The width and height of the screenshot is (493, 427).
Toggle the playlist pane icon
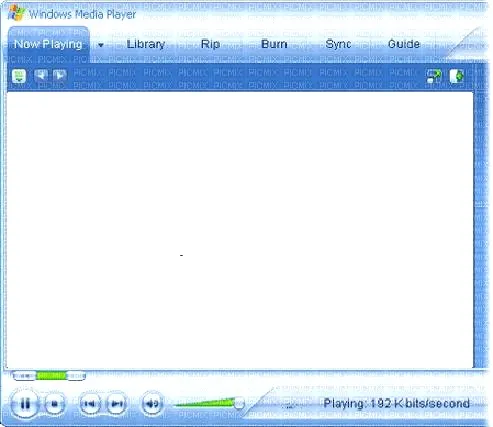pos(457,76)
